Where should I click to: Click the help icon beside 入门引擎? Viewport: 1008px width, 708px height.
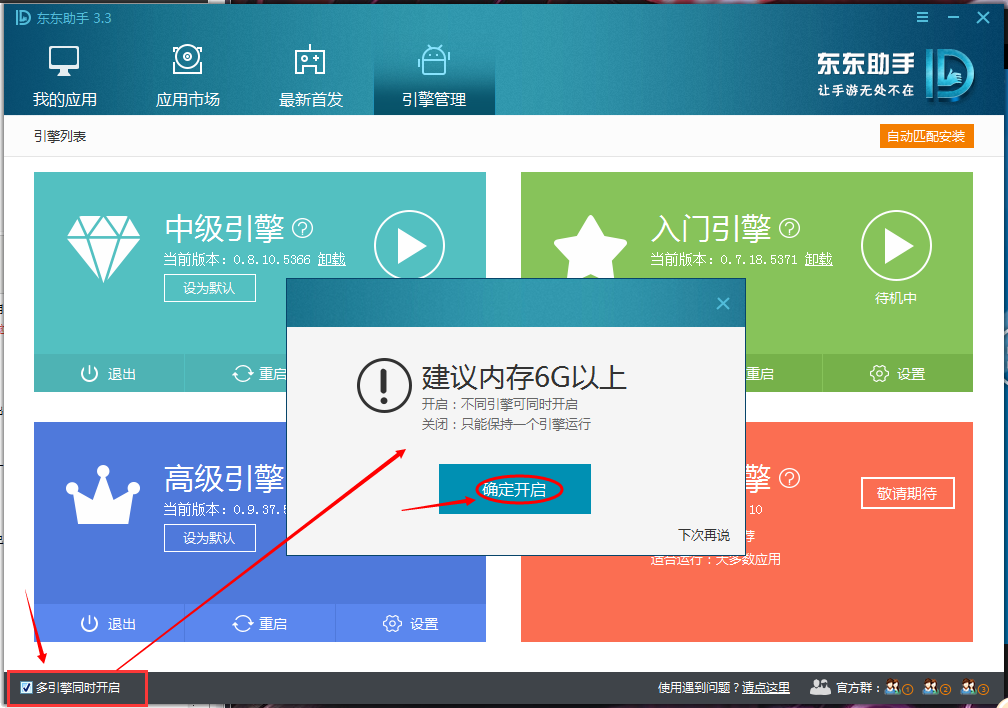click(789, 229)
